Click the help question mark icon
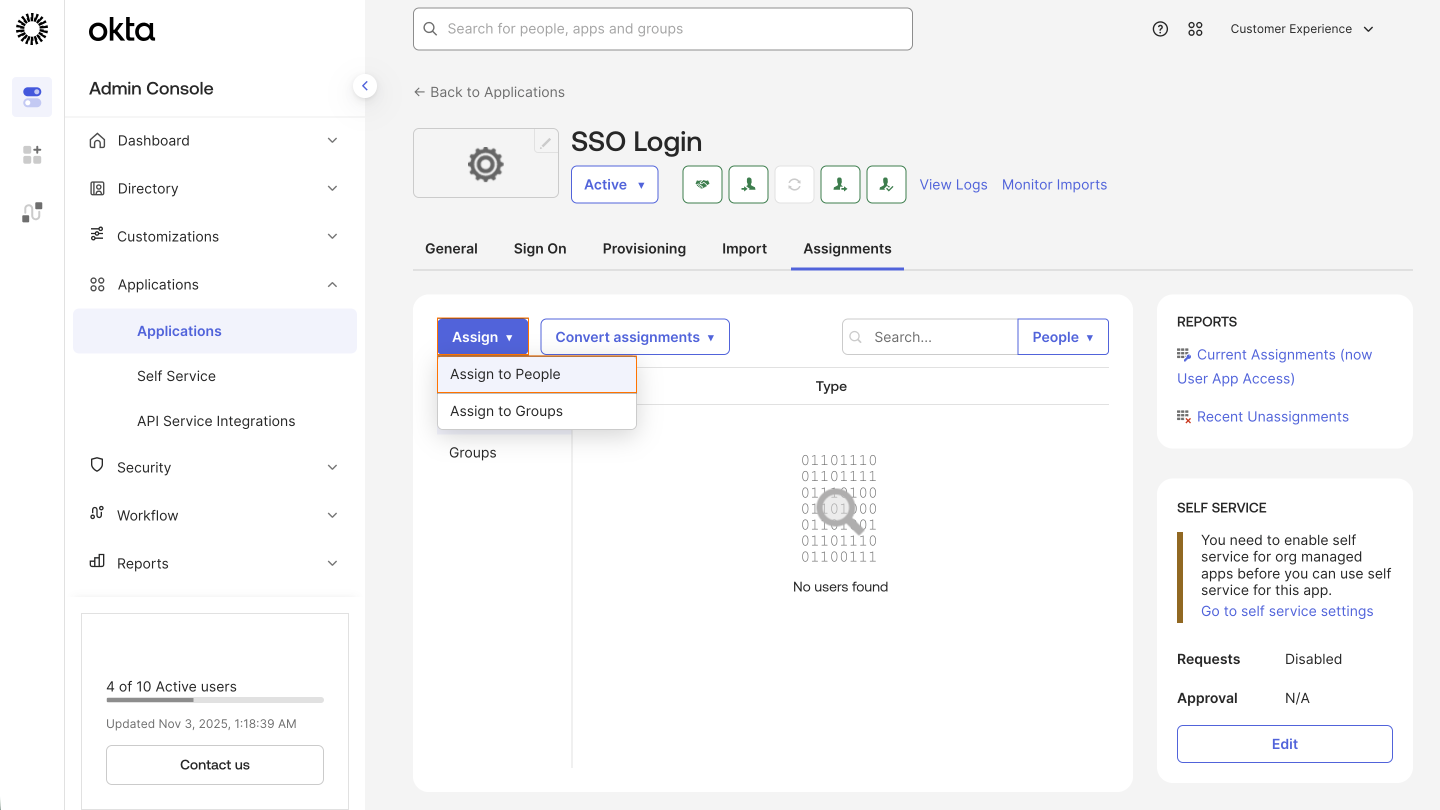The width and height of the screenshot is (1440, 810). 1160,28
